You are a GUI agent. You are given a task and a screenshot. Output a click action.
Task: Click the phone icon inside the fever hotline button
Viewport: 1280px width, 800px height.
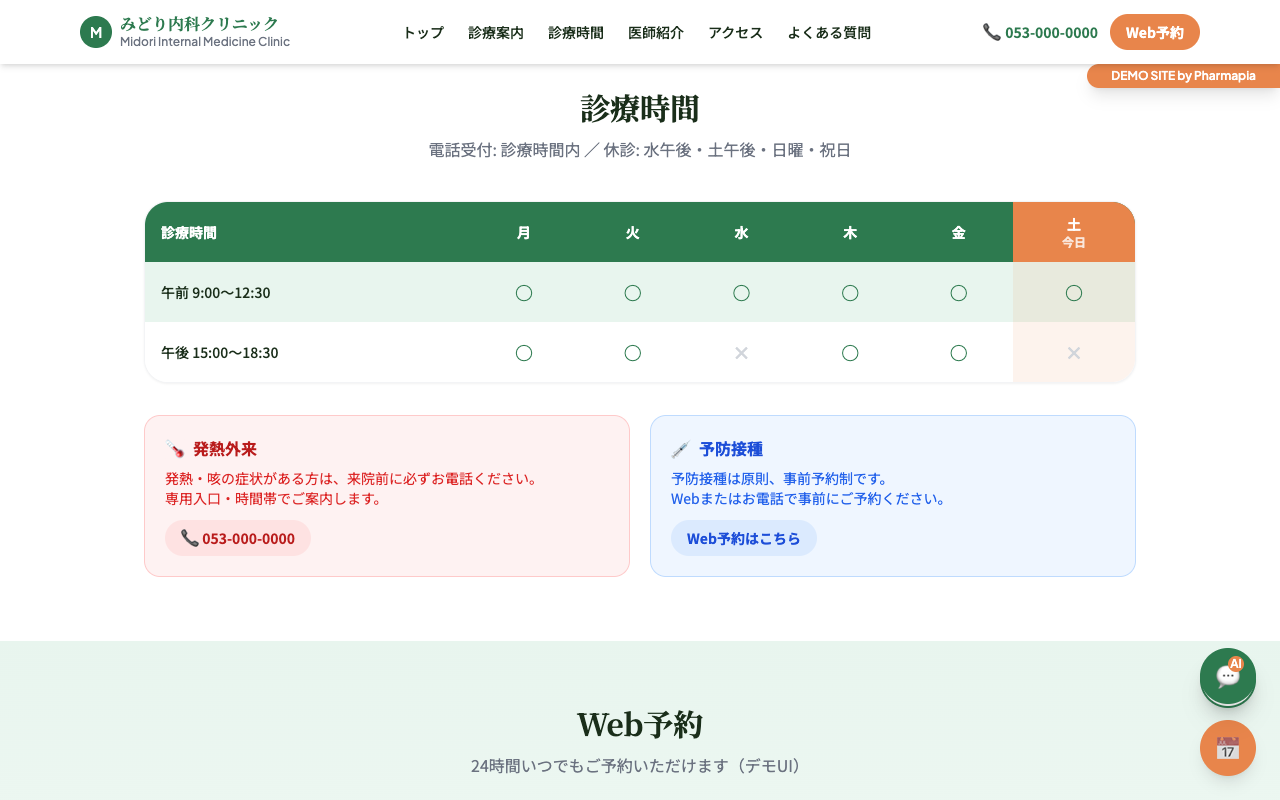coord(189,538)
